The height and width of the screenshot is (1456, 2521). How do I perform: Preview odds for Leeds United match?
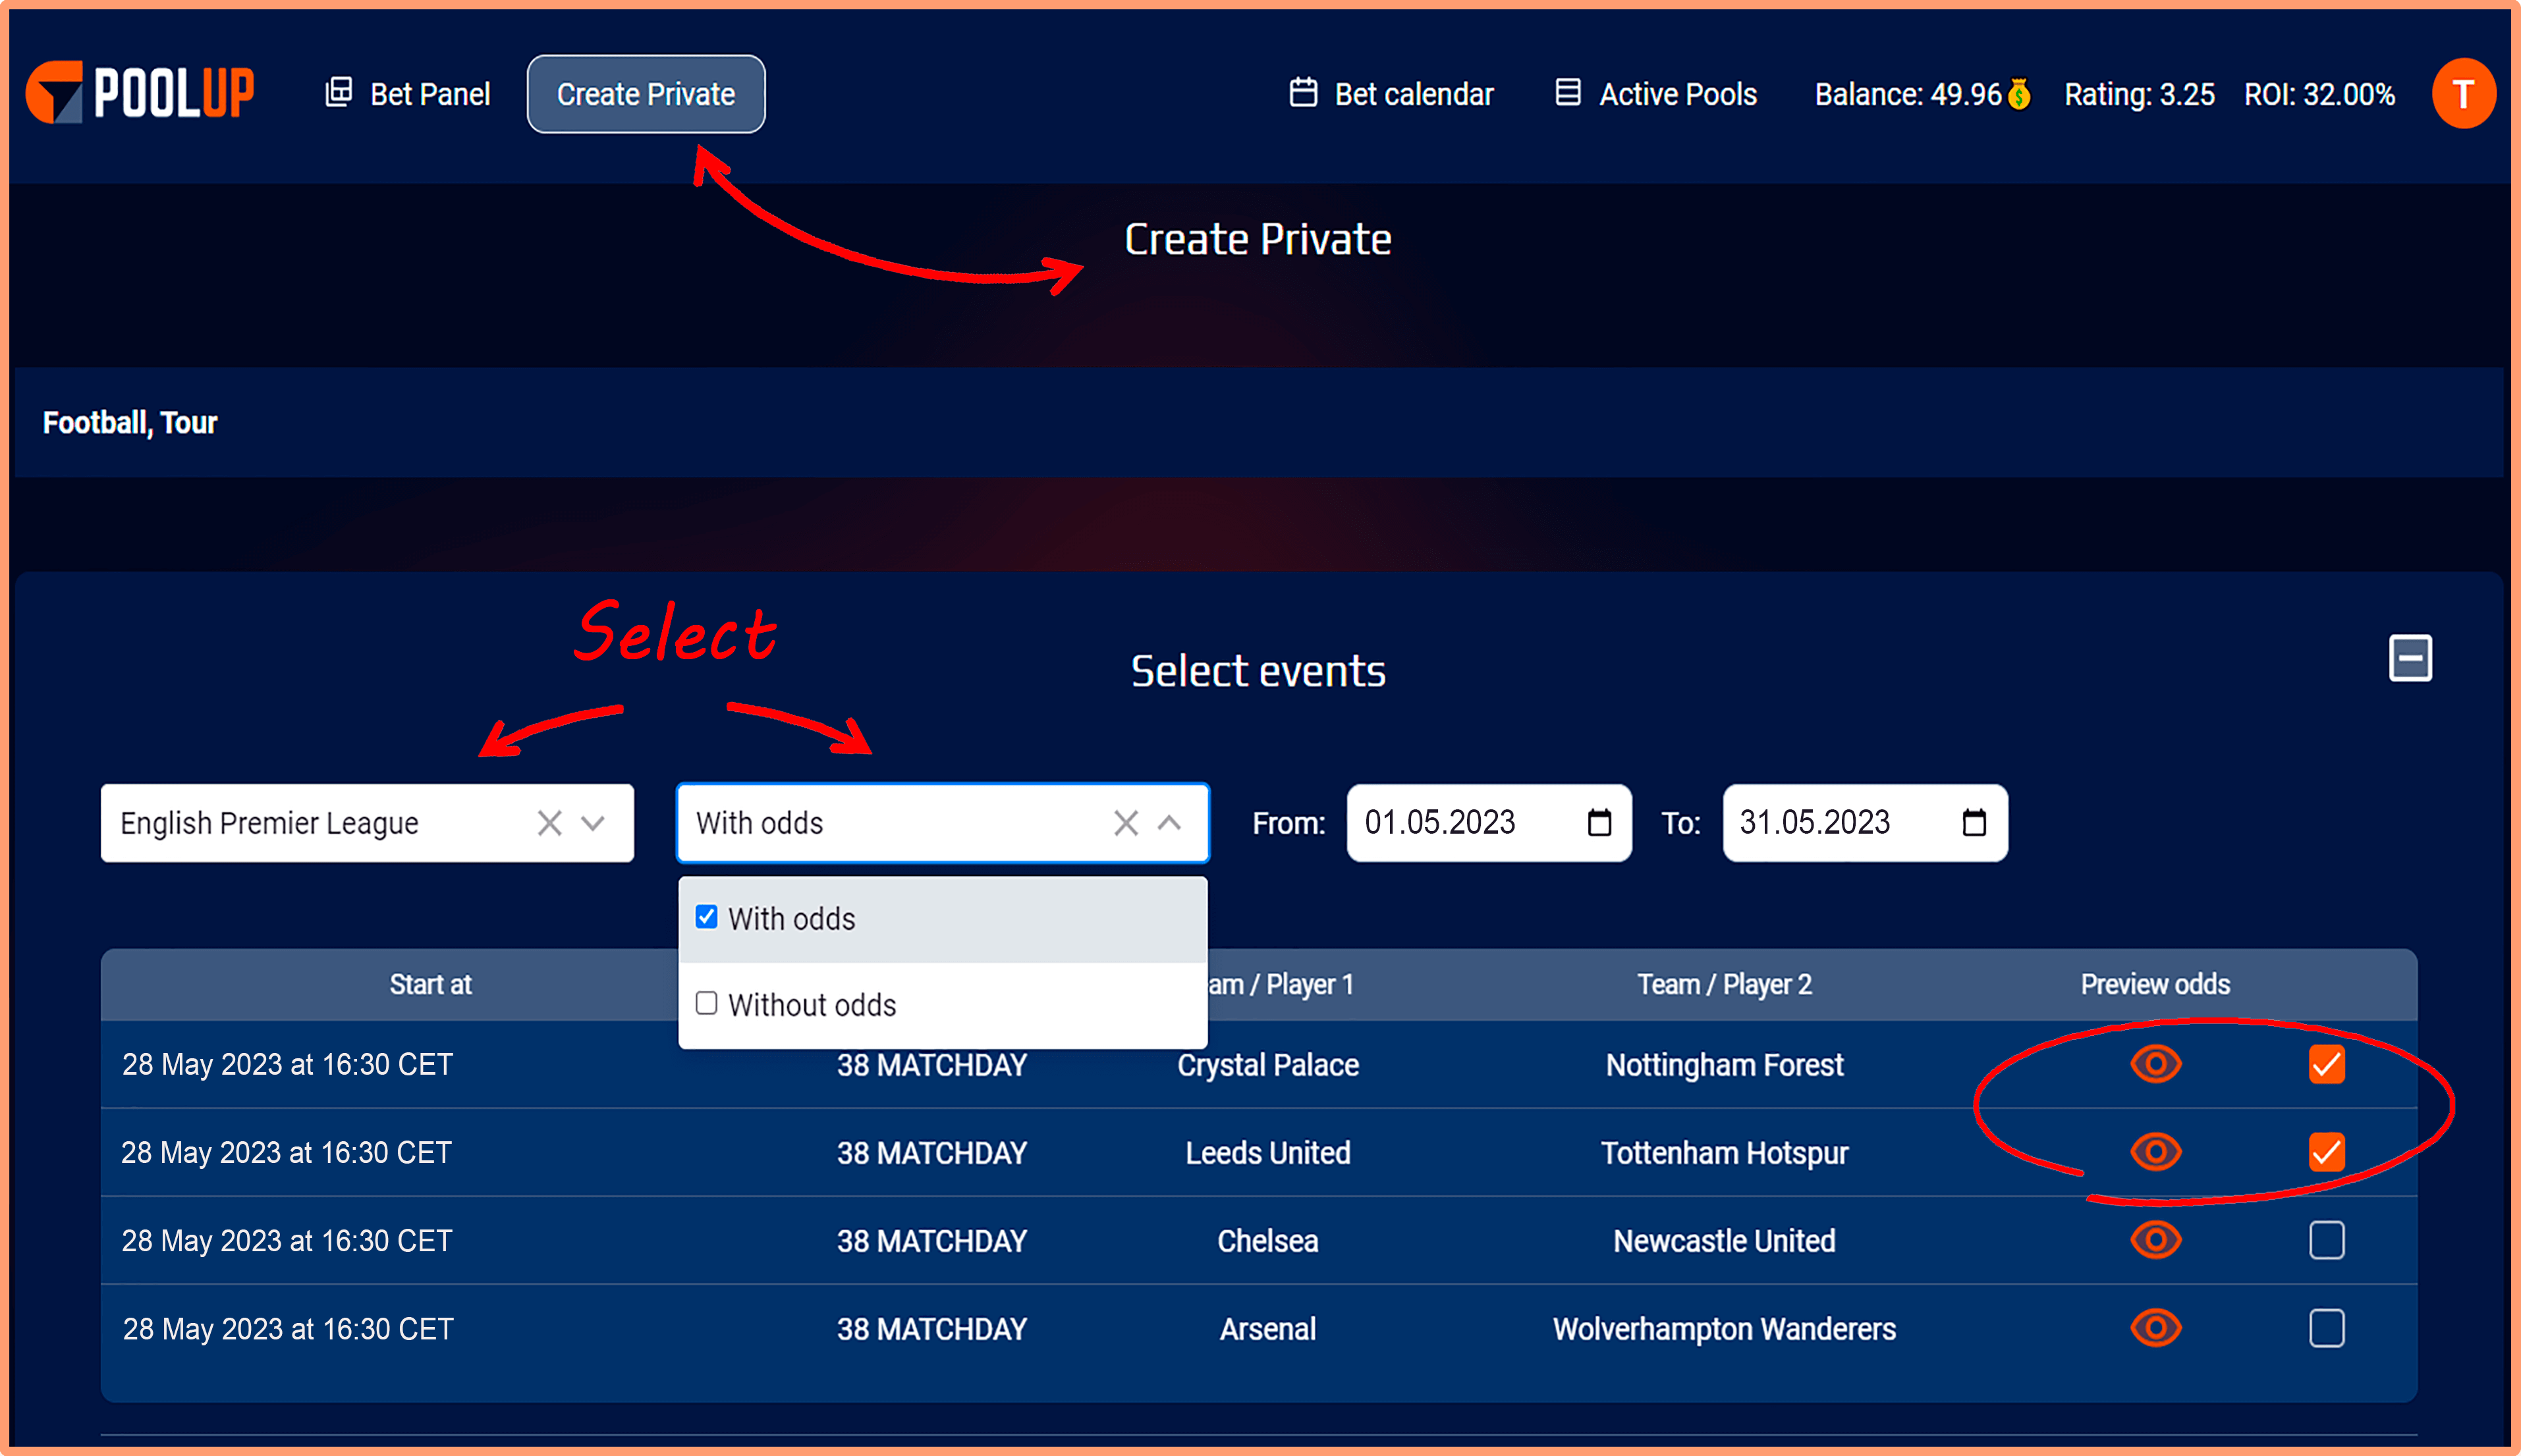[x=2155, y=1151]
